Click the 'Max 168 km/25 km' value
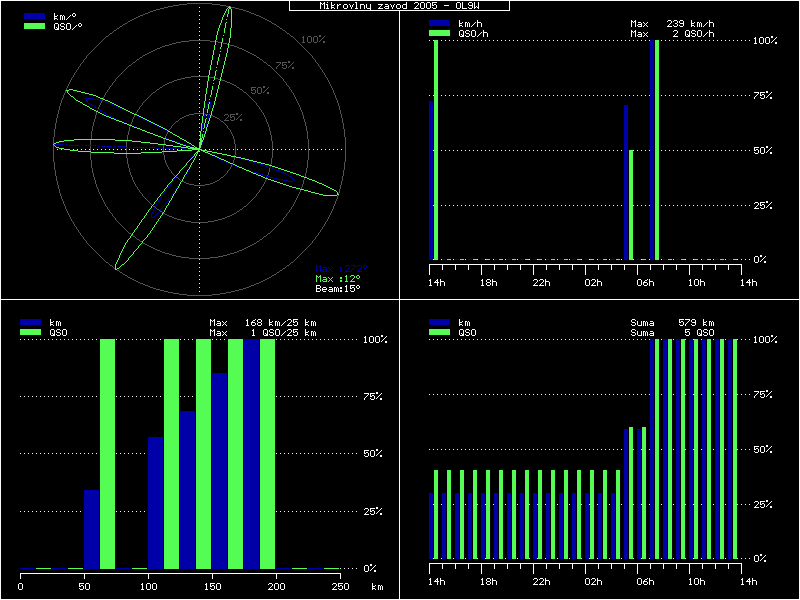The height and width of the screenshot is (600, 800). coord(263,323)
